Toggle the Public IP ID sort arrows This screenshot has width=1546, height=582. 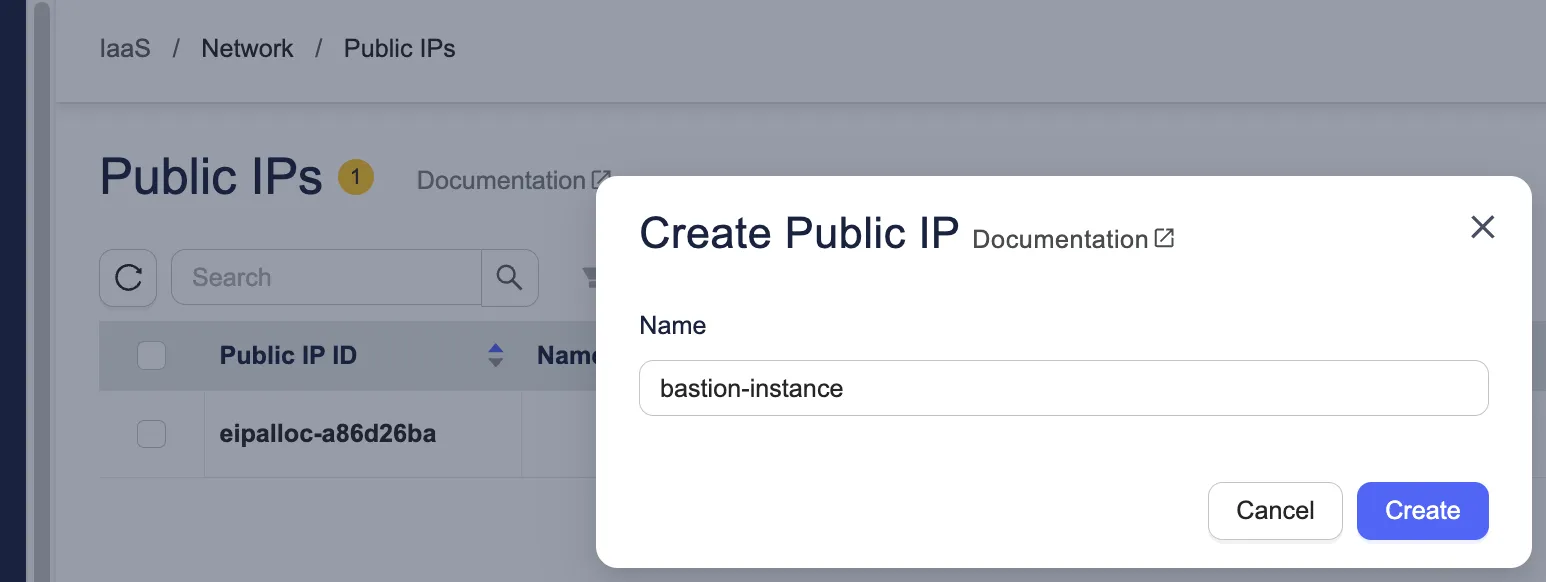[x=495, y=355]
